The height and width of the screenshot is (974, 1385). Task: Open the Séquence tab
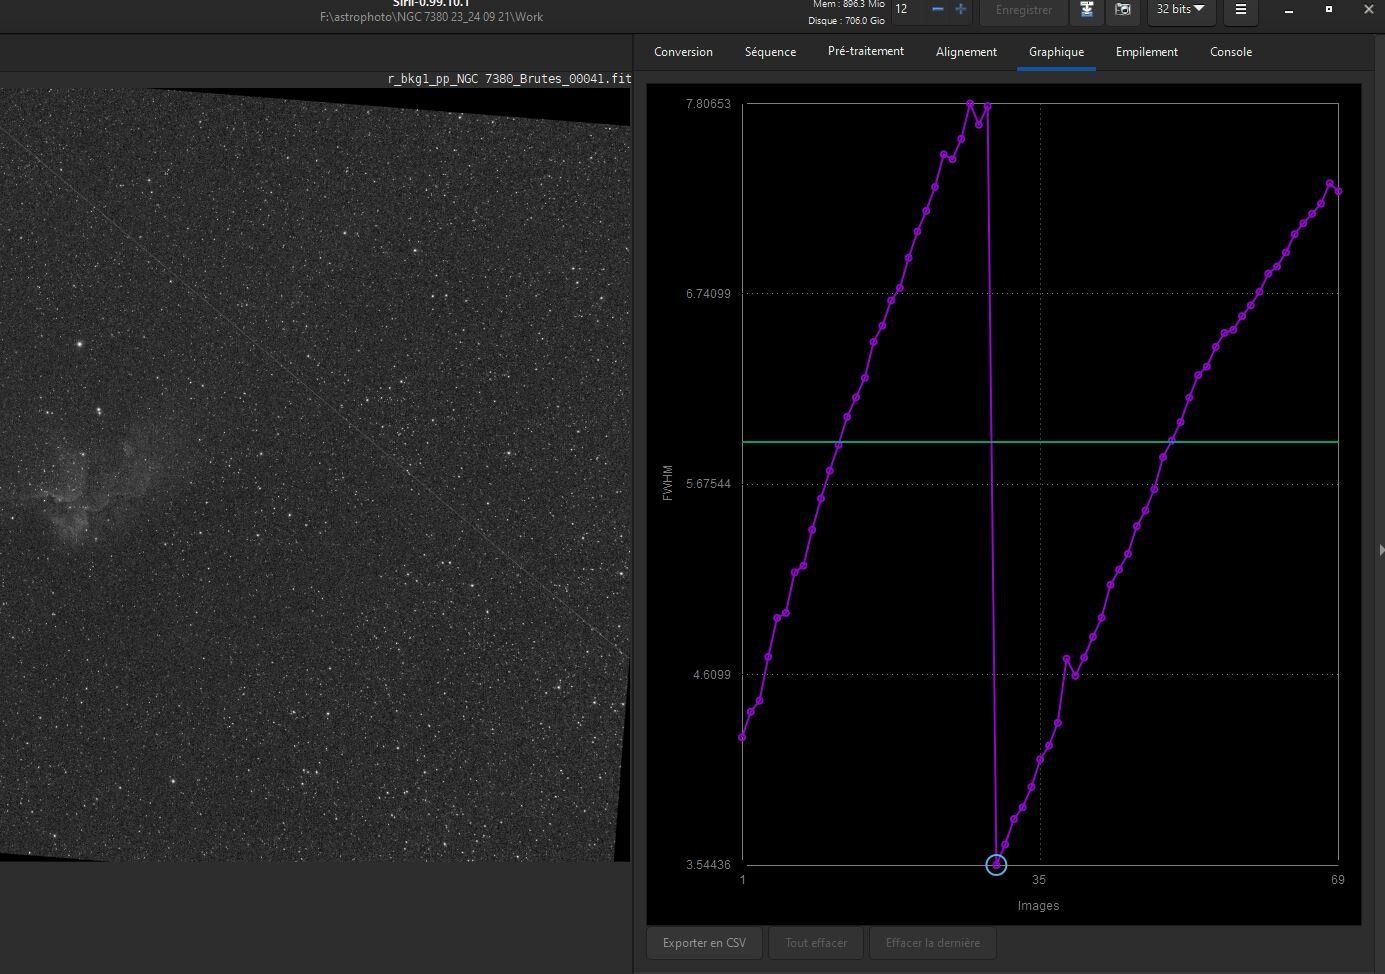(770, 52)
